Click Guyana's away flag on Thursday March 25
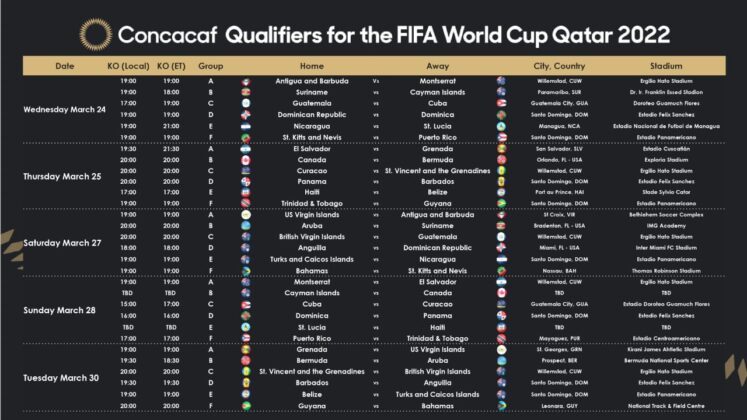Screen dimensions: 747x420 [x=500, y=203]
